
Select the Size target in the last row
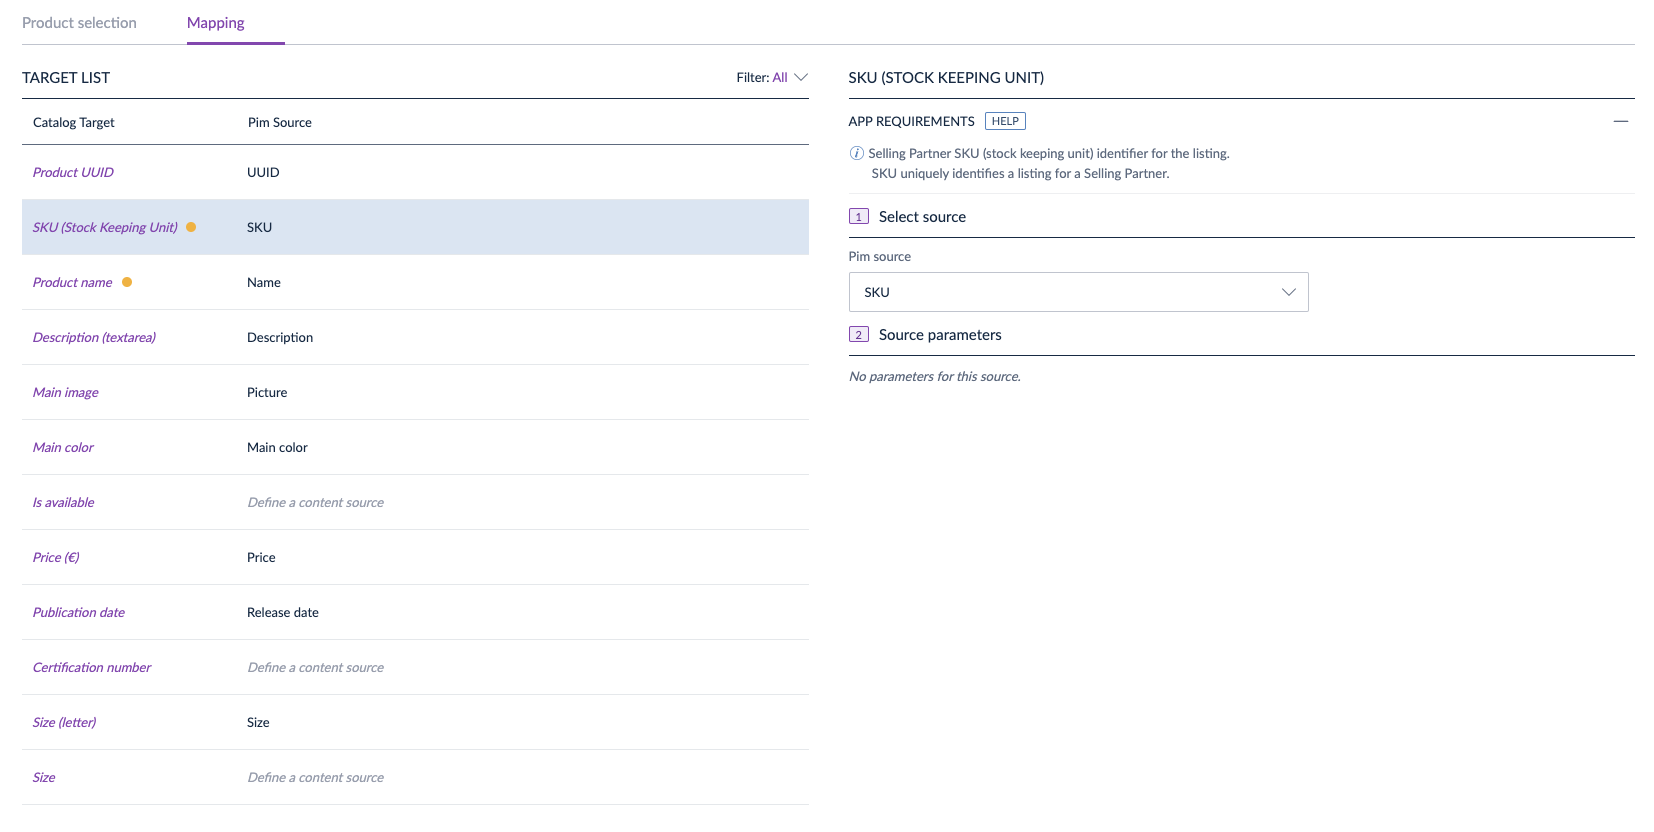coord(44,777)
